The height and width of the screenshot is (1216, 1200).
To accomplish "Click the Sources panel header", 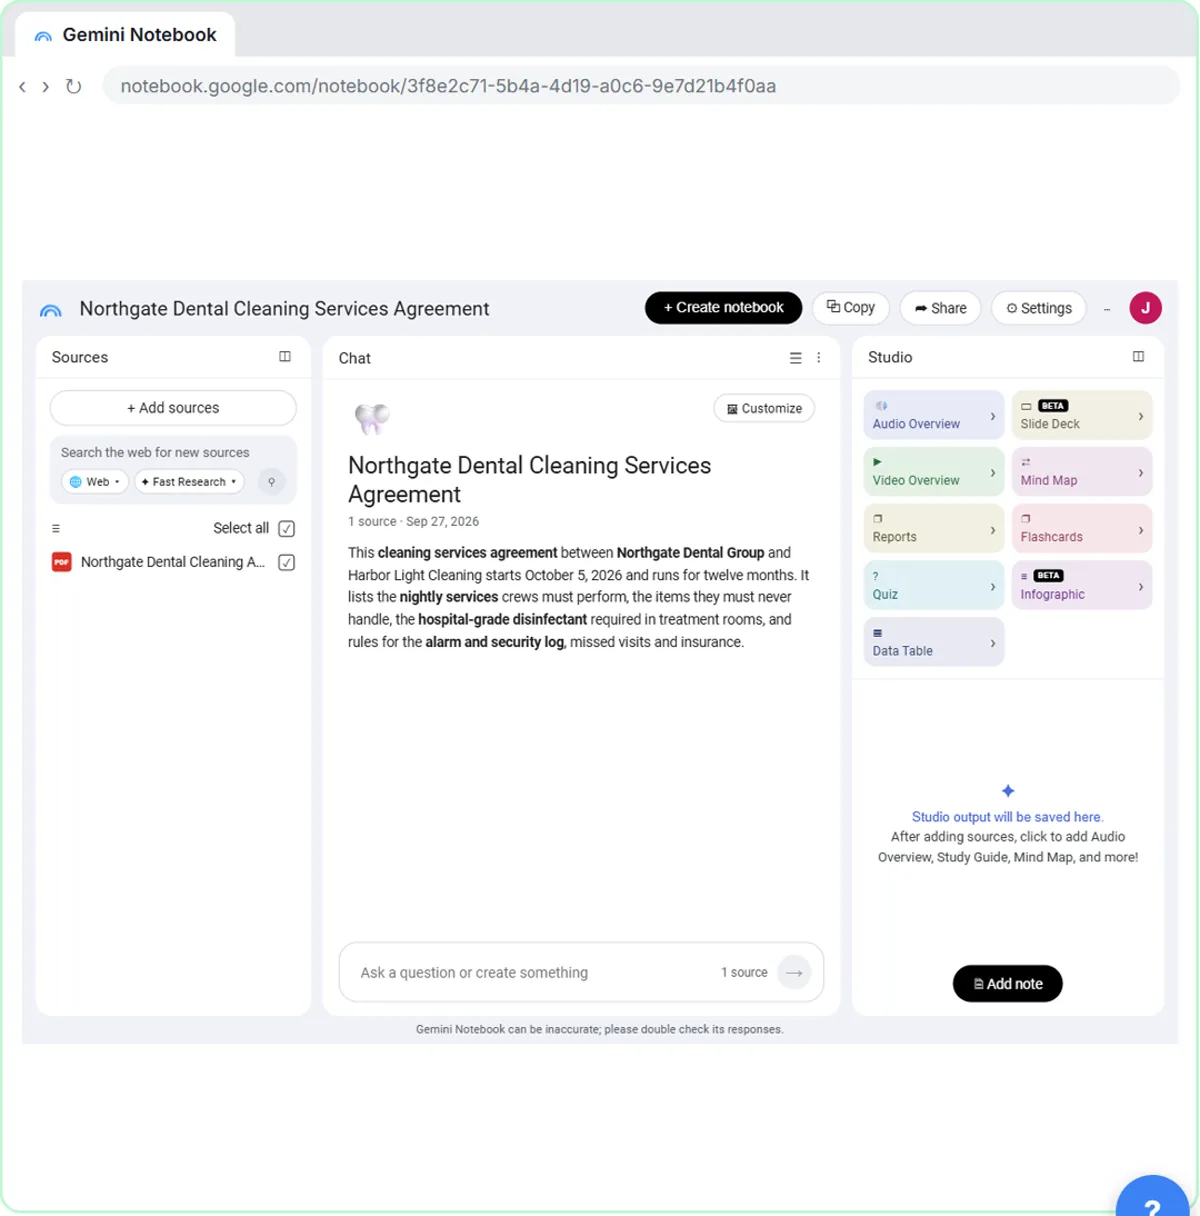I will pos(80,357).
